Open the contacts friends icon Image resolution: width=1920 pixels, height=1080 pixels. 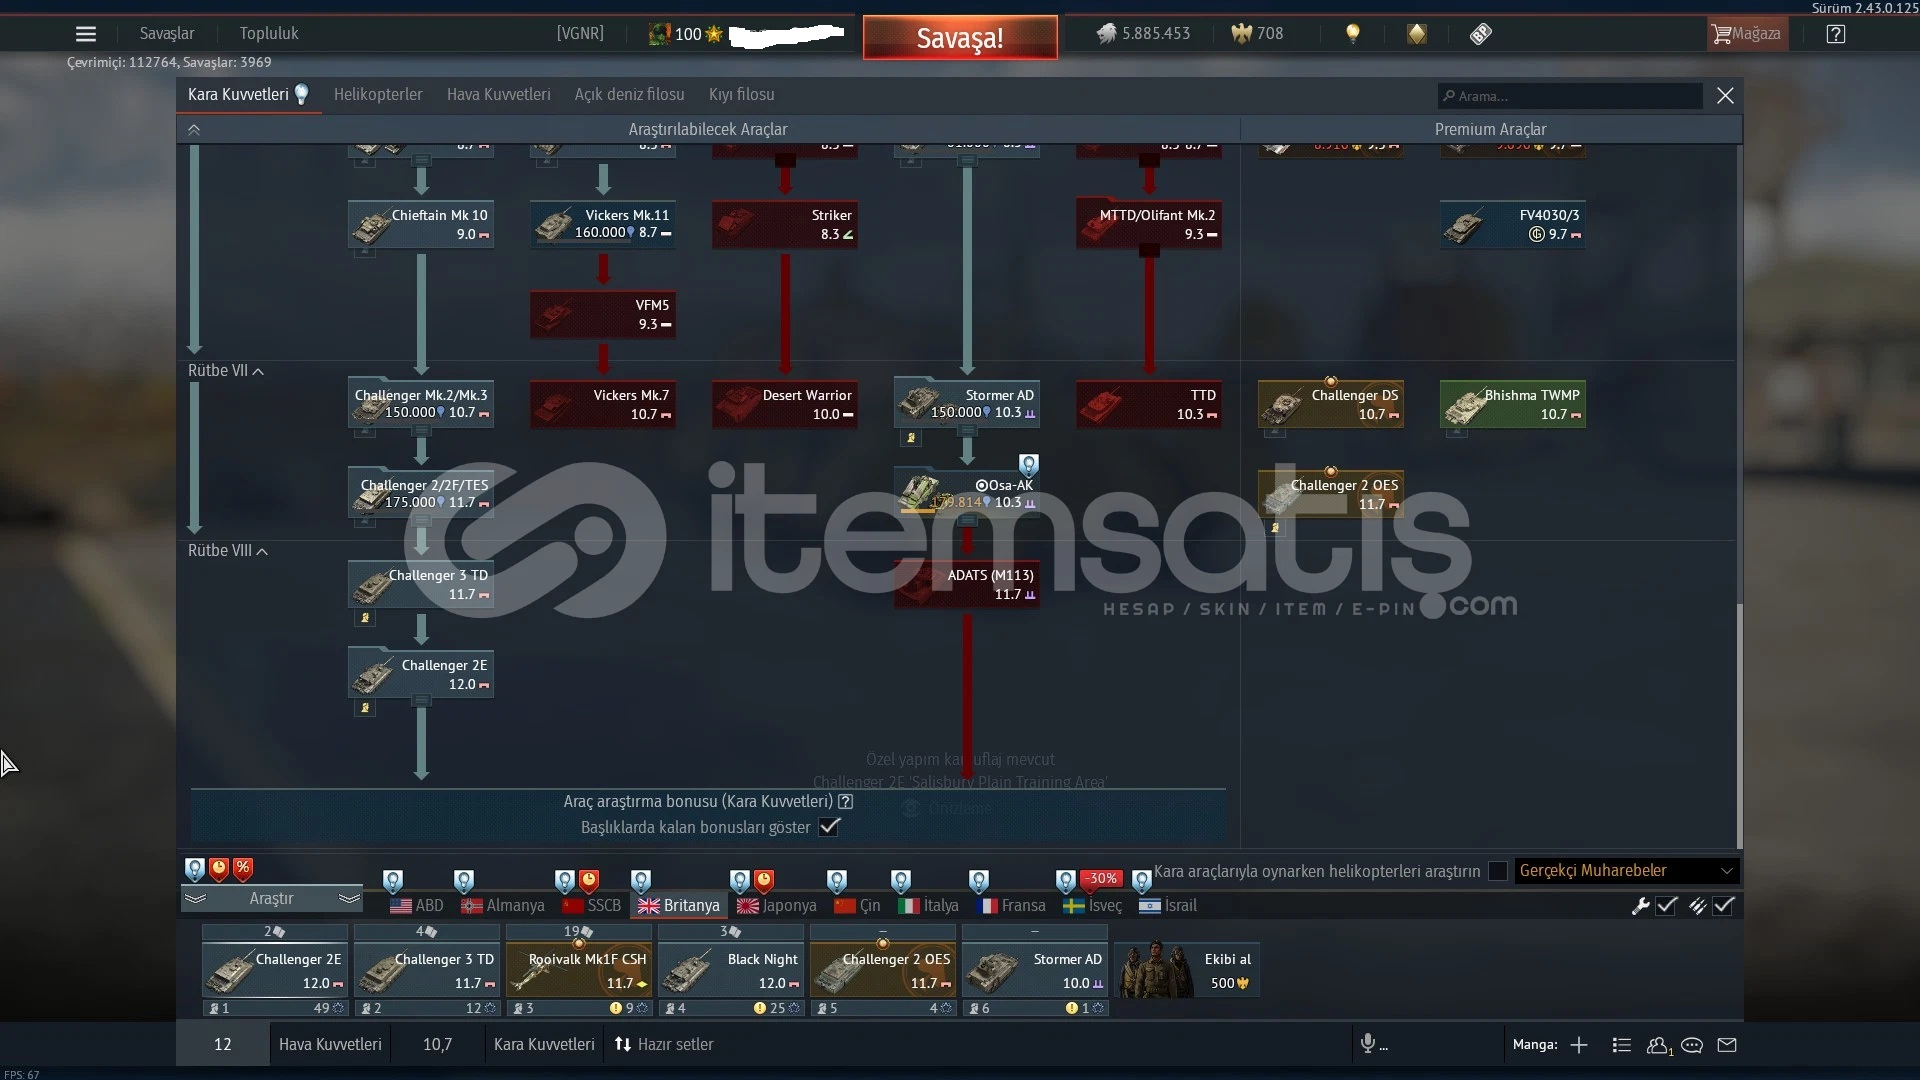pos(1658,1045)
